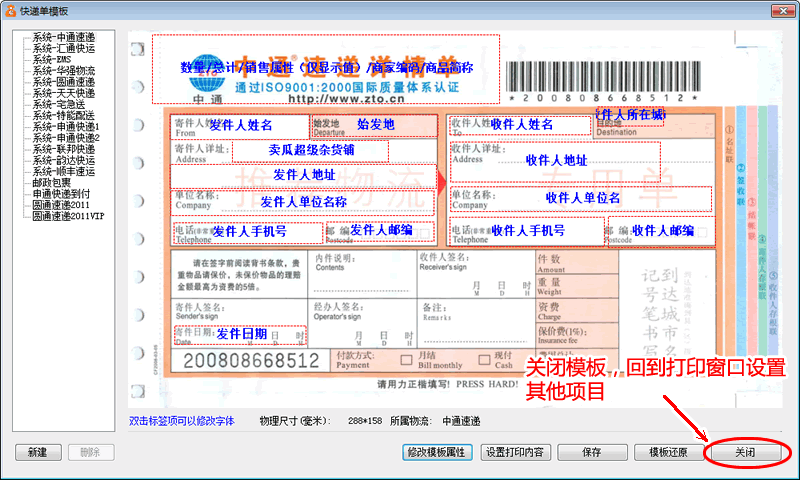Select 系统-EMS template

52,60
